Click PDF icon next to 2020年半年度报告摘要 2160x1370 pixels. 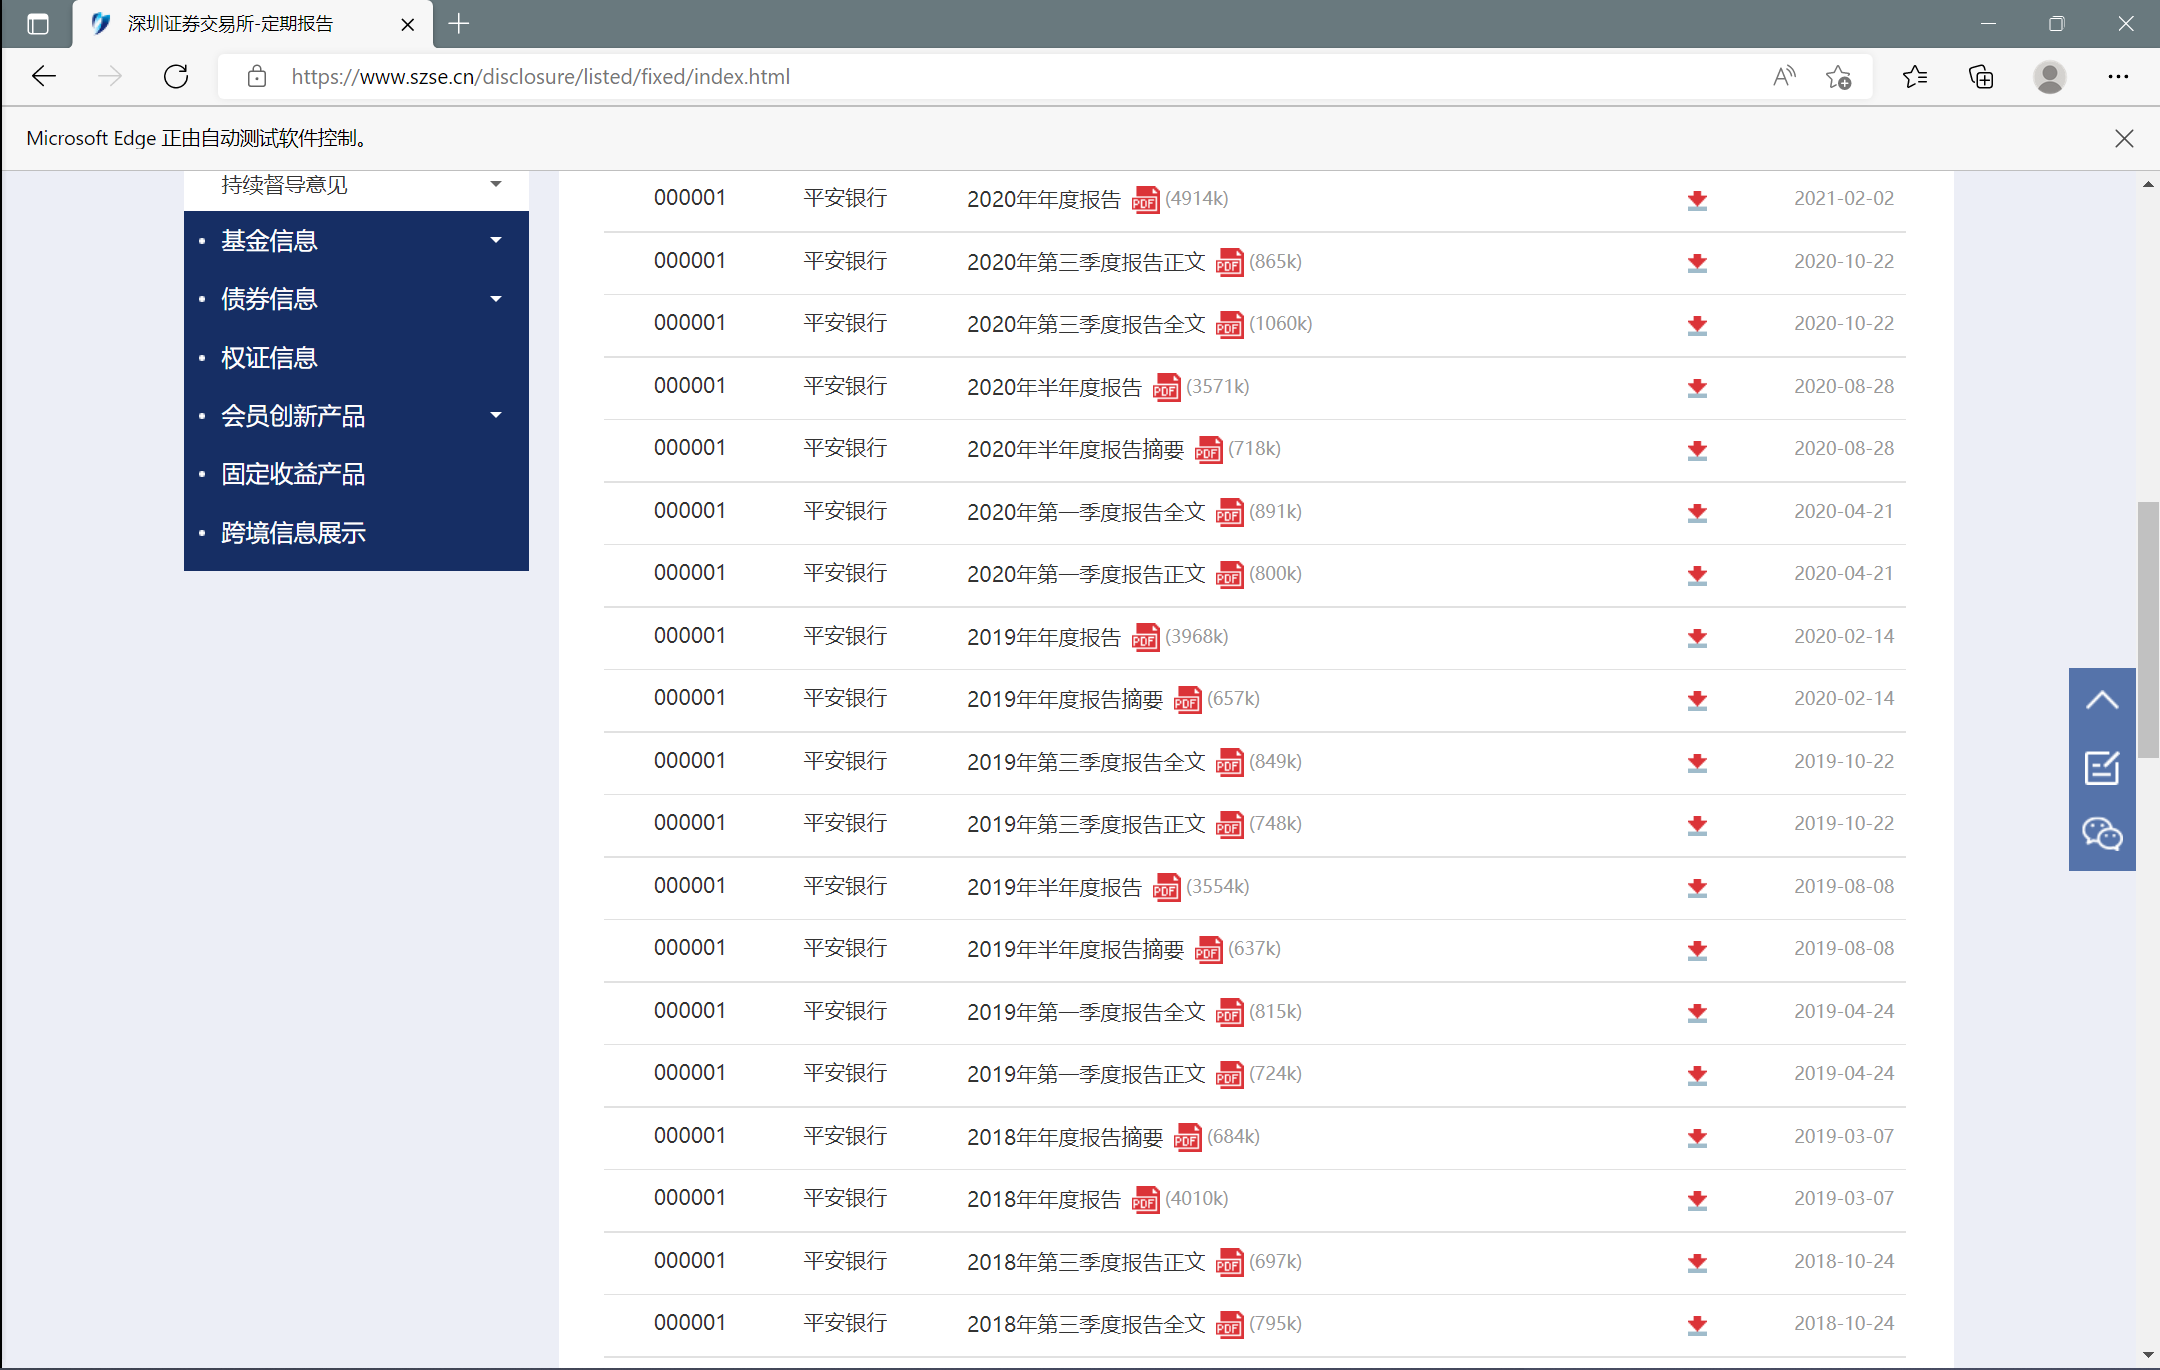coord(1208,450)
